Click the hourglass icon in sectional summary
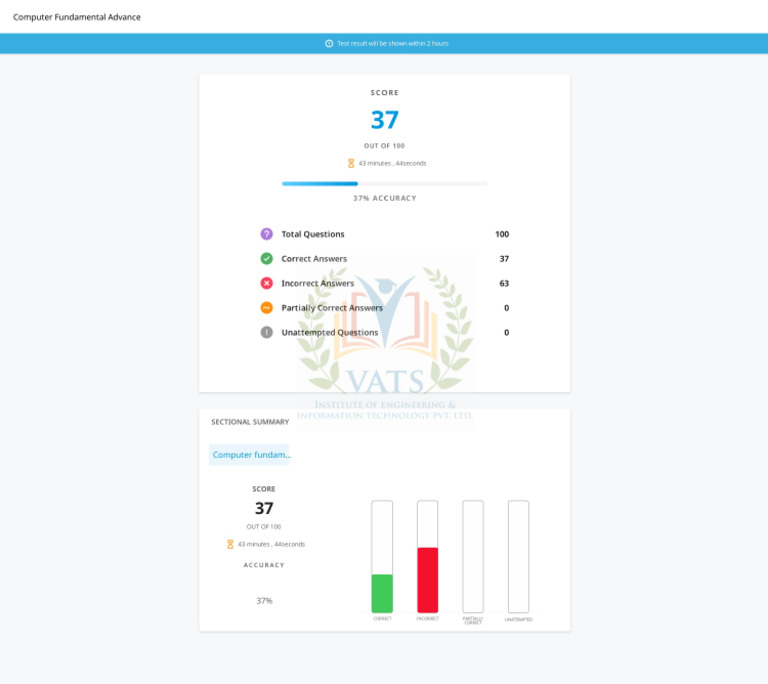The image size is (768, 684). [x=230, y=544]
